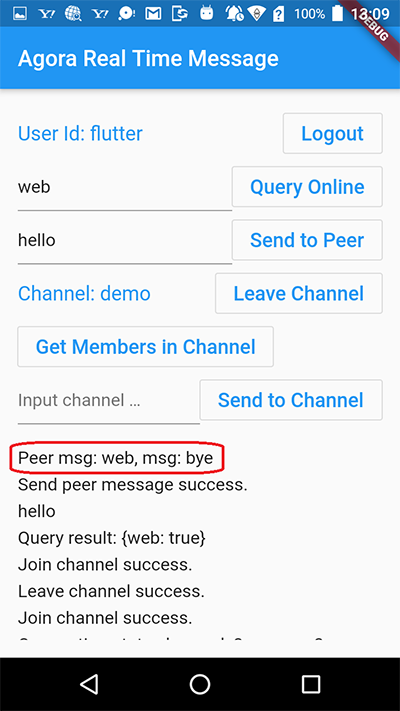The image size is (400, 711).
Task: Tap the Android back navigation triangle
Action: point(89,684)
